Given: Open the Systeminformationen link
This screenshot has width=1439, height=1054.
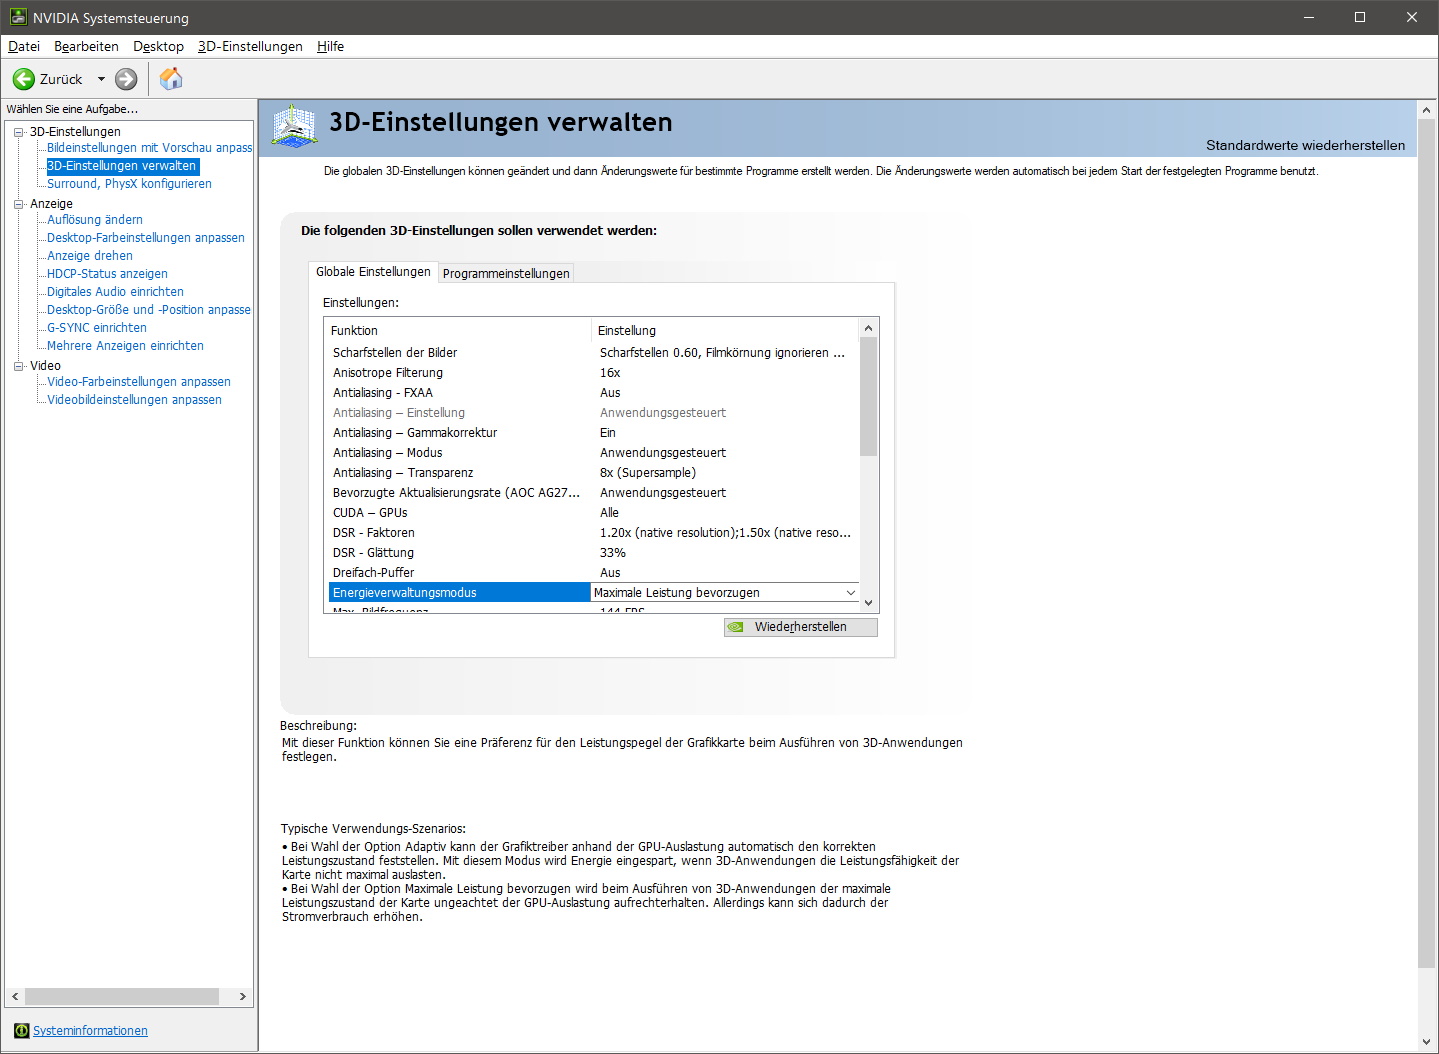Looking at the screenshot, I should [90, 1030].
